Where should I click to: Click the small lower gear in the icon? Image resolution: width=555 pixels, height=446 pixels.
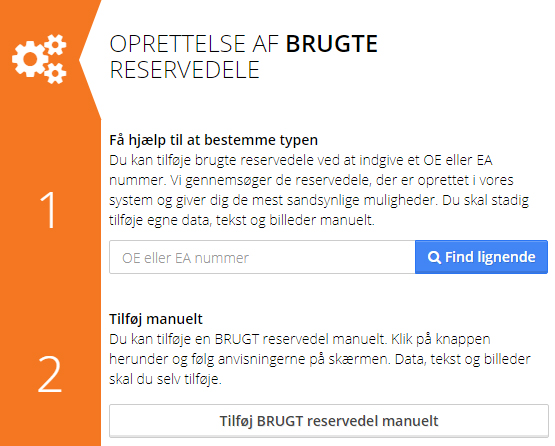click(x=55, y=74)
